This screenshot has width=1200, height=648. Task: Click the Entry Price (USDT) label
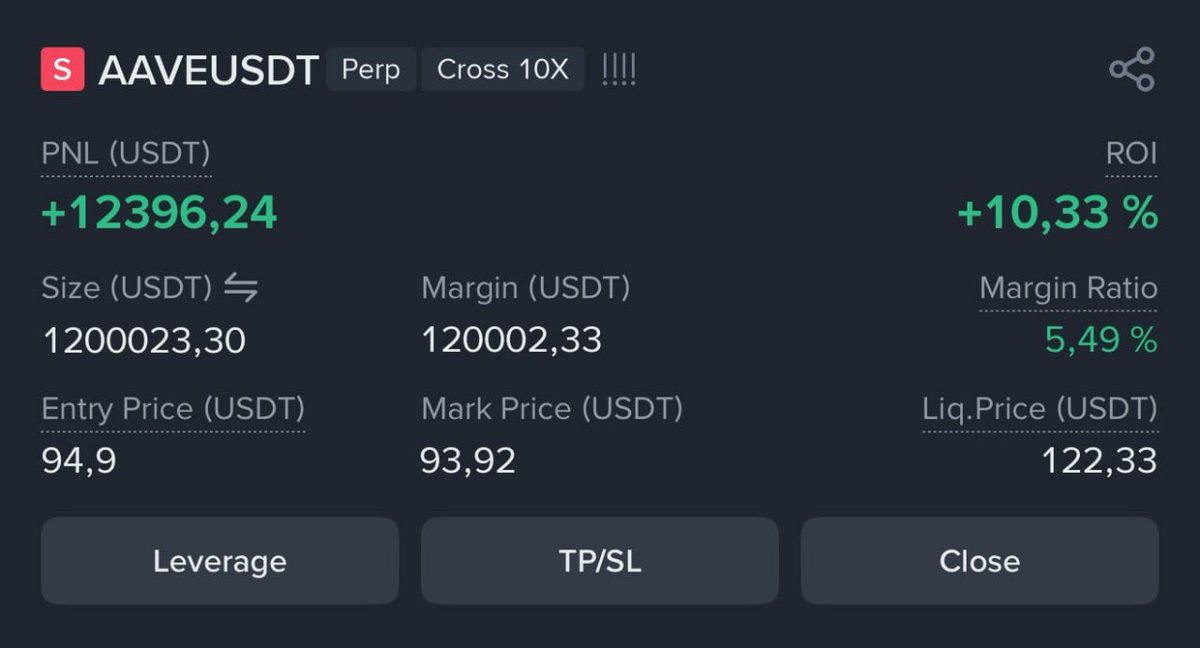tap(173, 409)
